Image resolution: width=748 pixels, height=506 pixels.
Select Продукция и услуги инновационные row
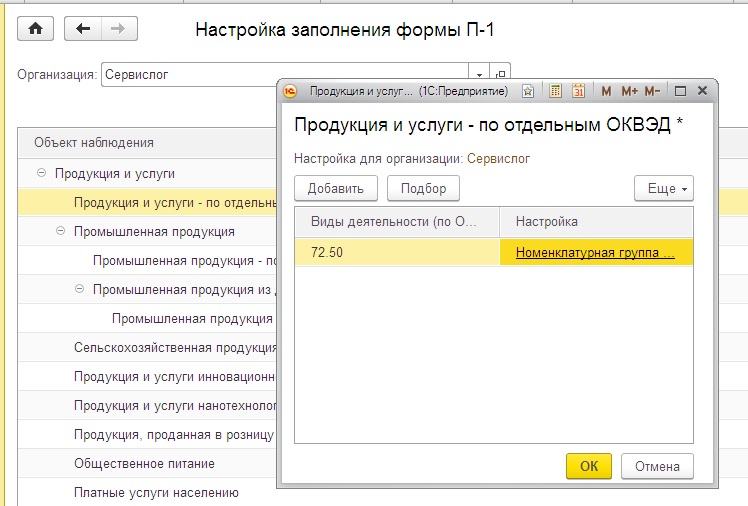click(x=147, y=377)
